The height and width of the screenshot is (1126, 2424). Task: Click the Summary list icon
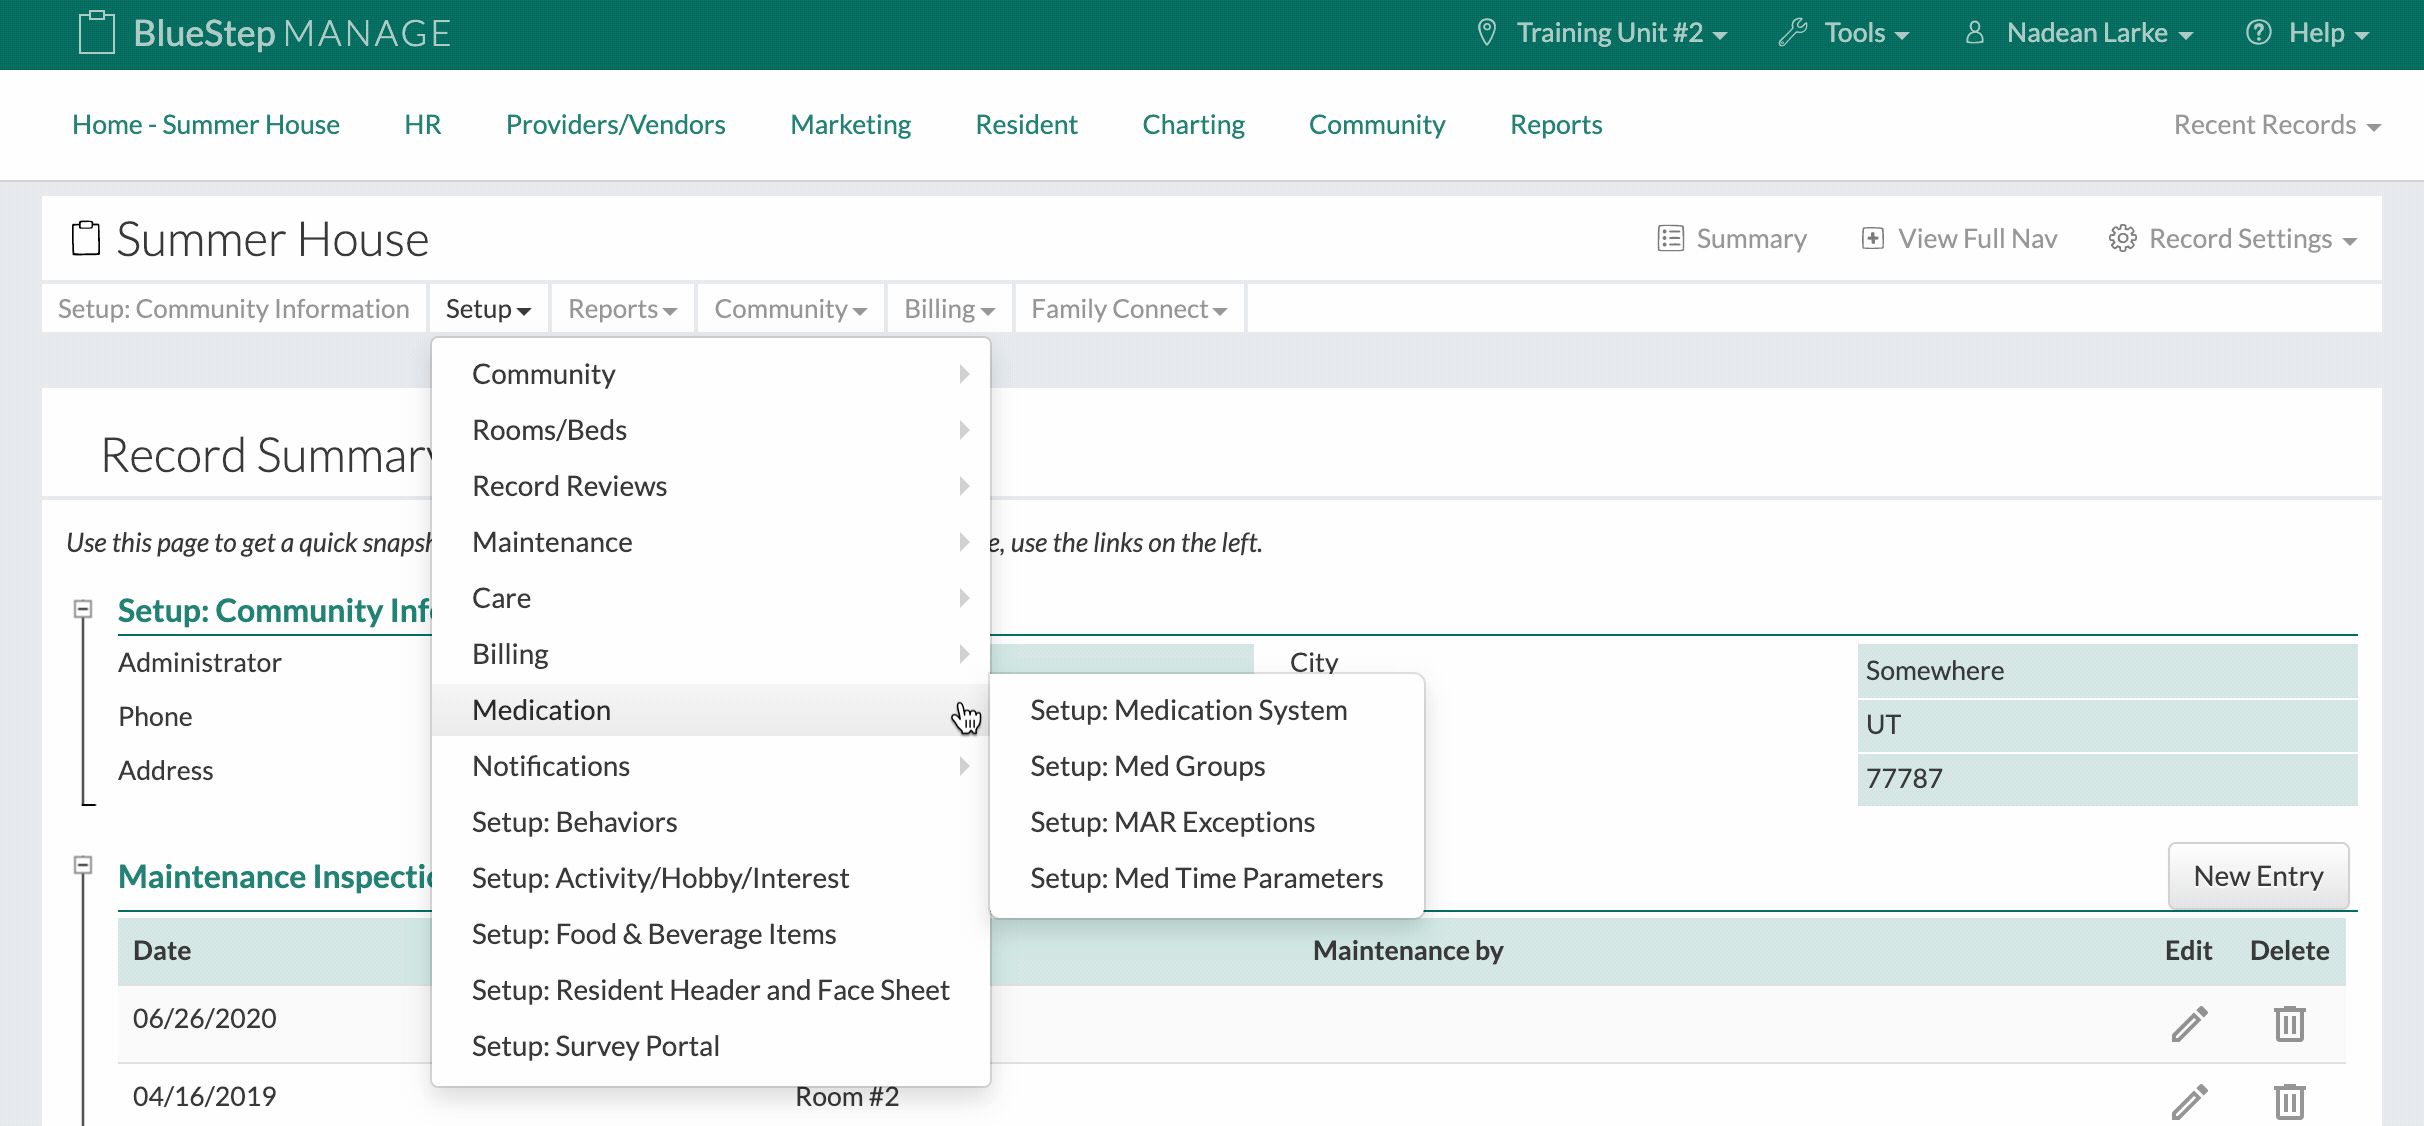coord(1670,238)
